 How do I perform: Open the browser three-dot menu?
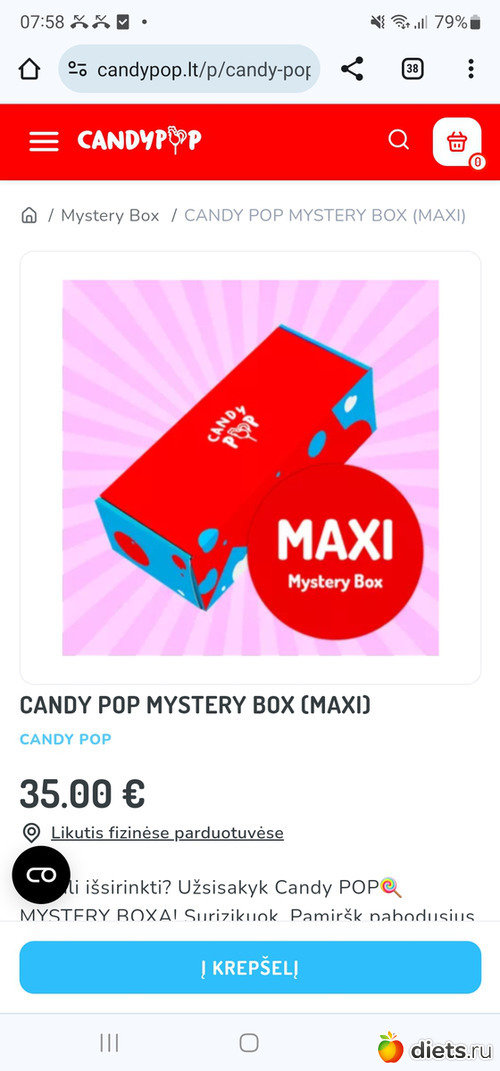(471, 69)
